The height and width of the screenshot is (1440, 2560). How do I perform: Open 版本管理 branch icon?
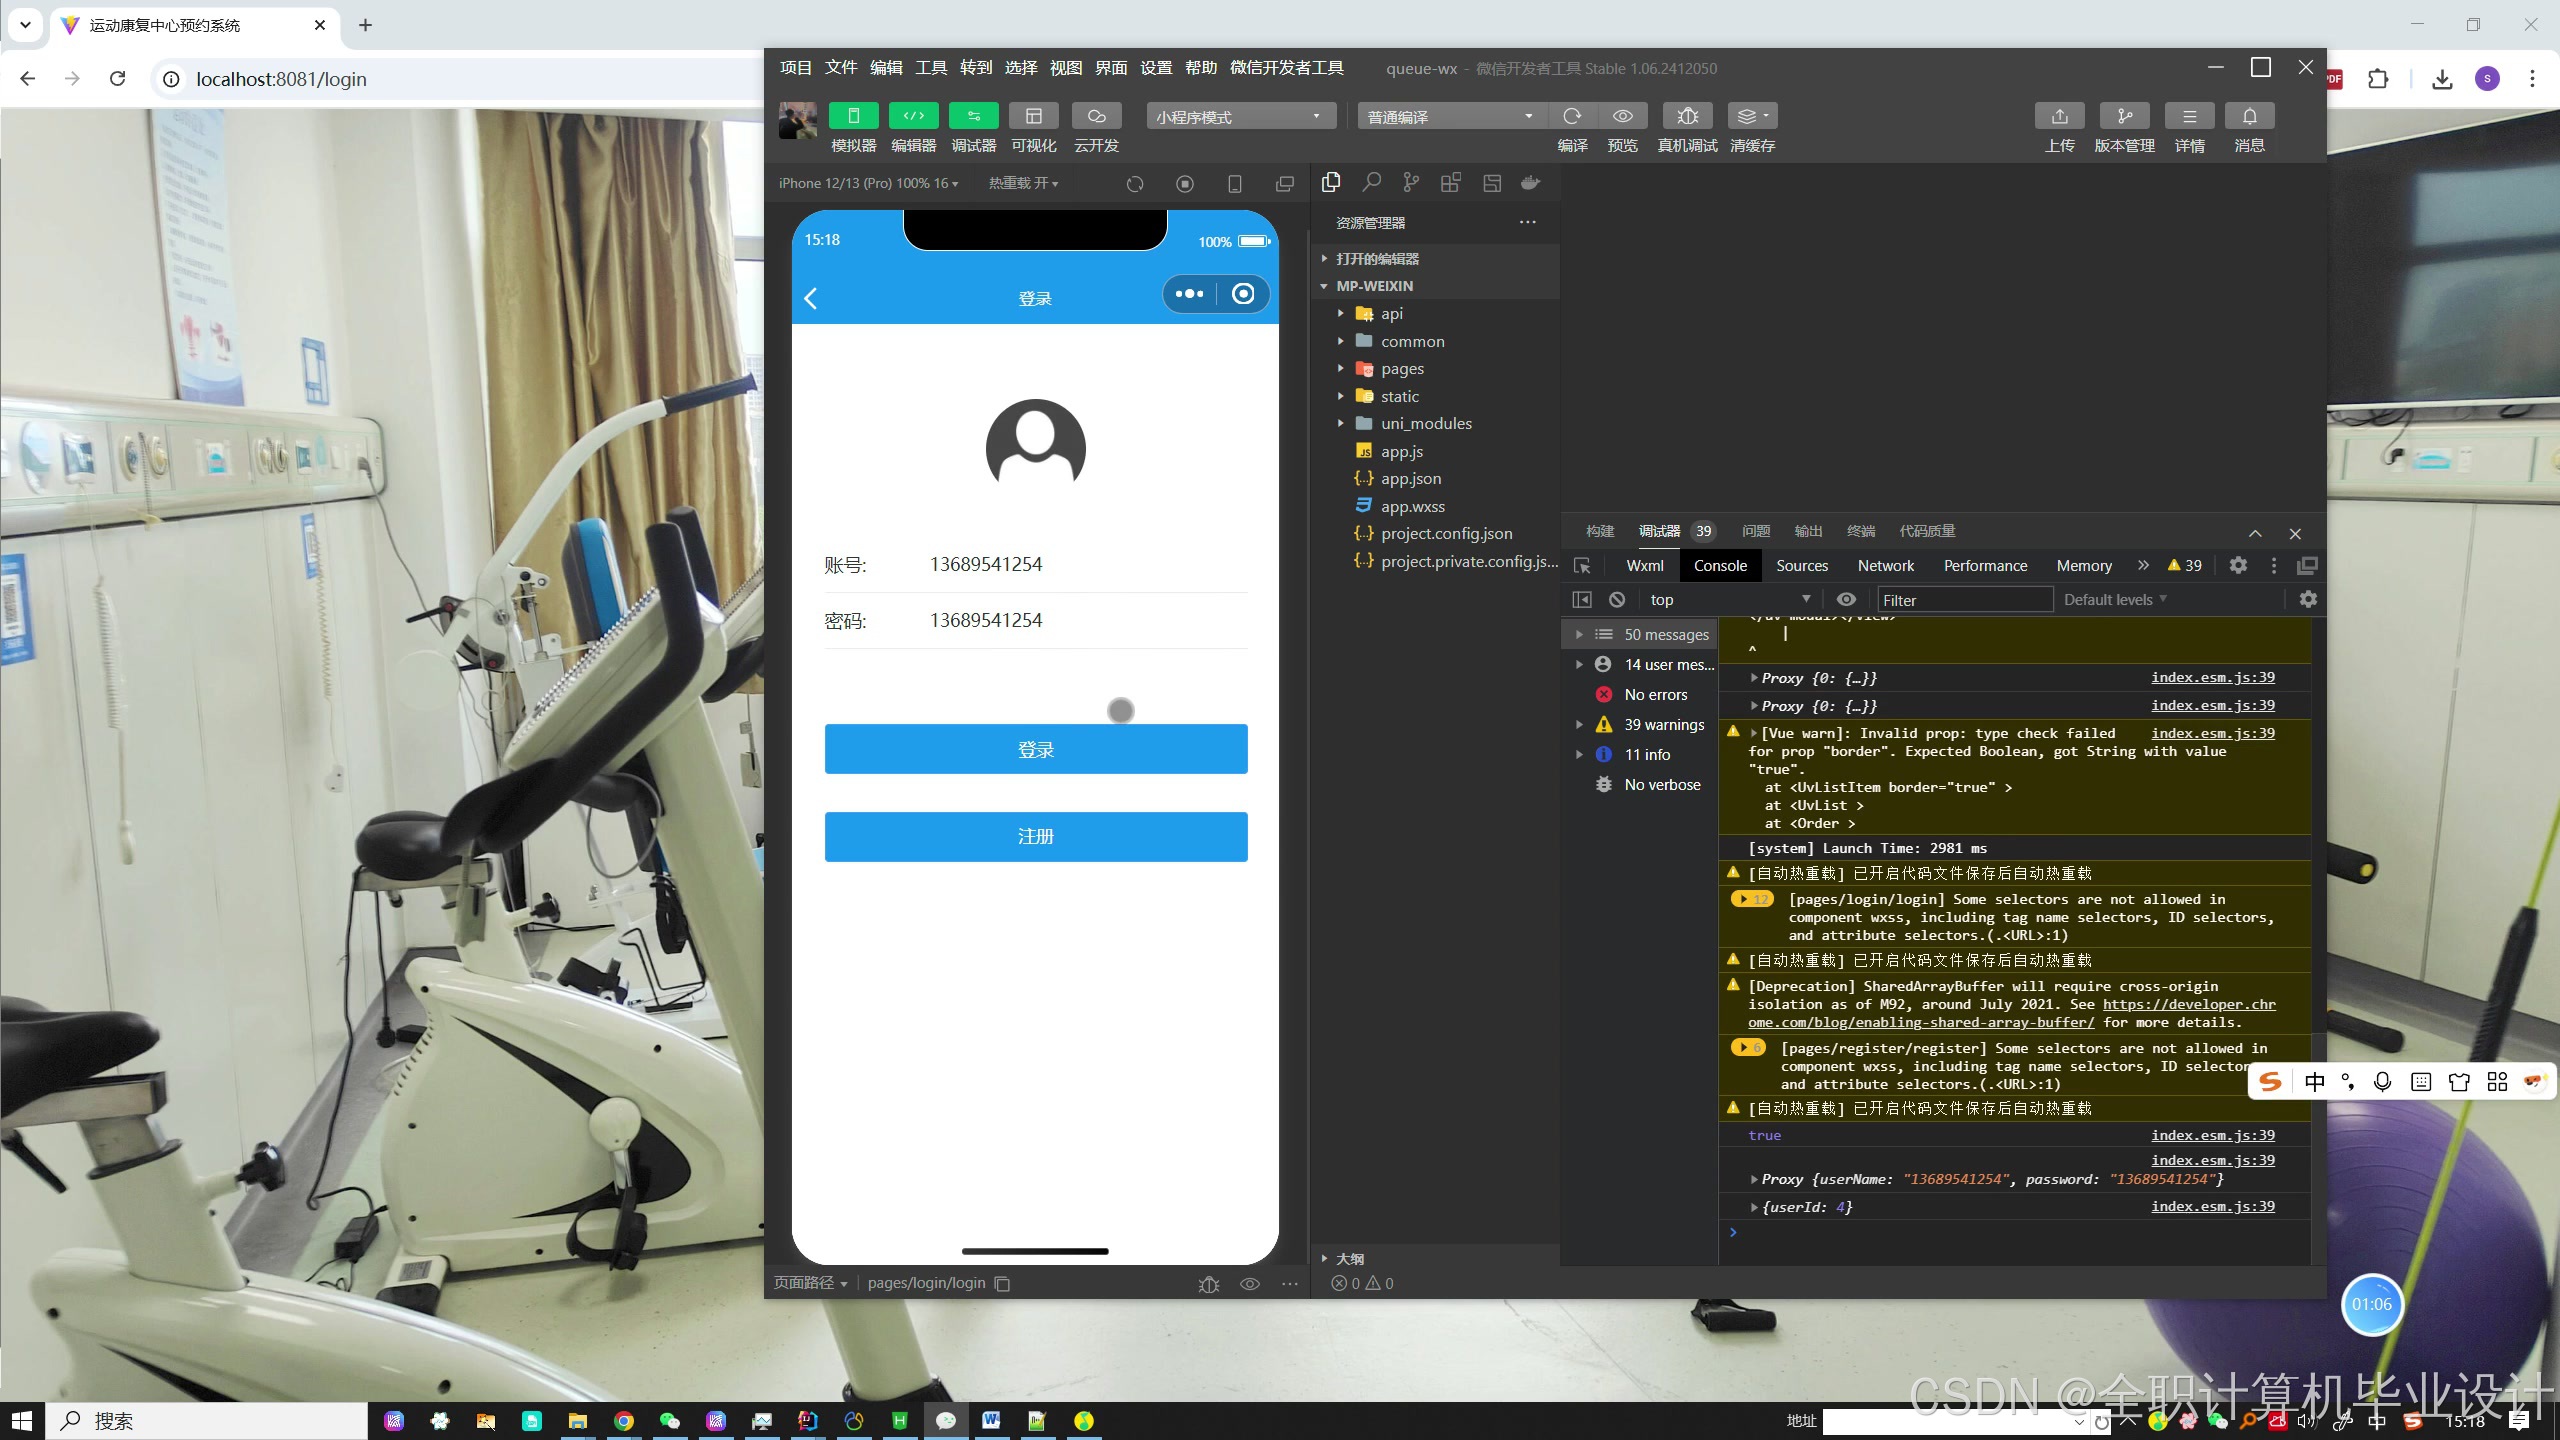2124,116
